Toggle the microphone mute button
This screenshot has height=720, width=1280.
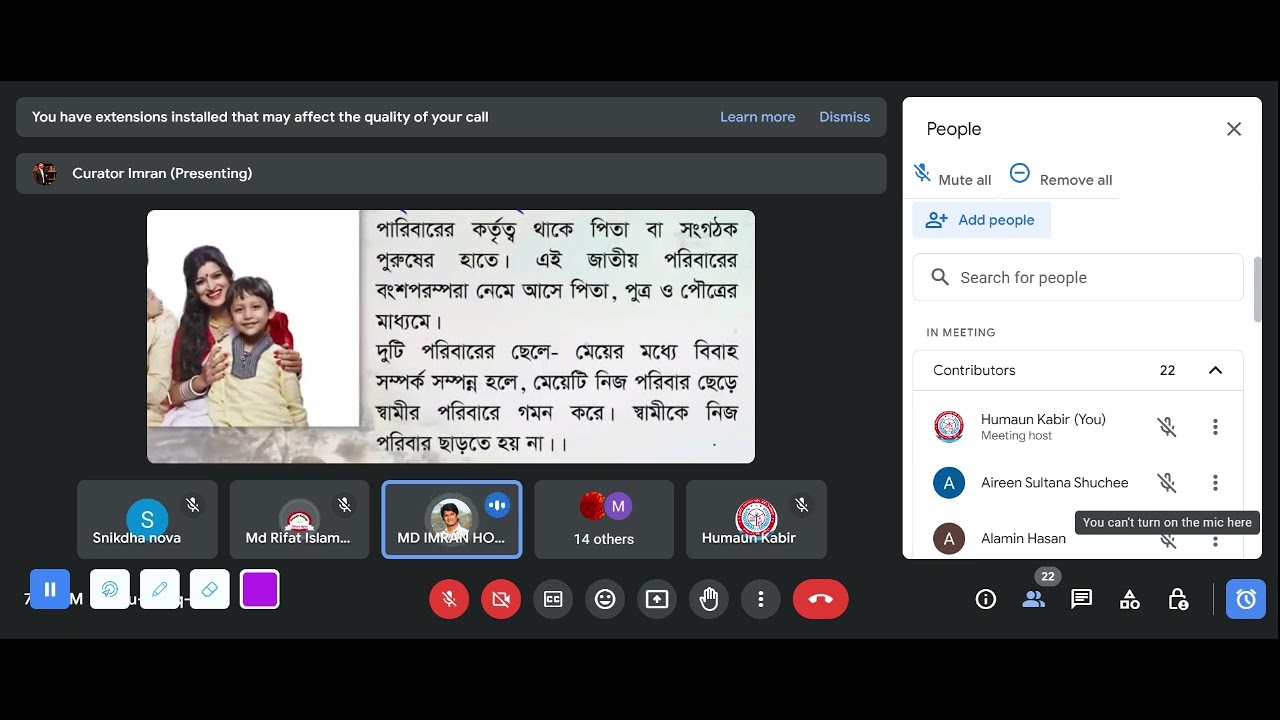[x=449, y=599]
